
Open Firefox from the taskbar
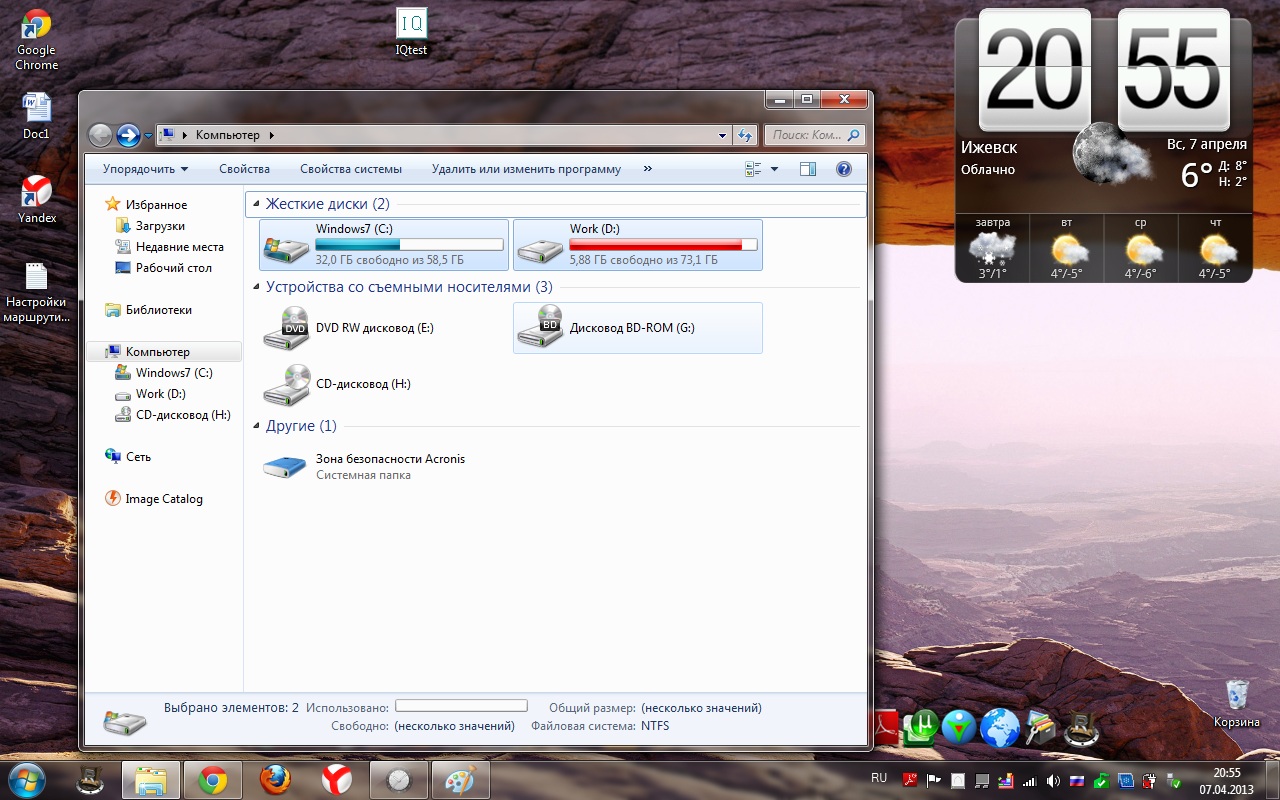coord(275,779)
